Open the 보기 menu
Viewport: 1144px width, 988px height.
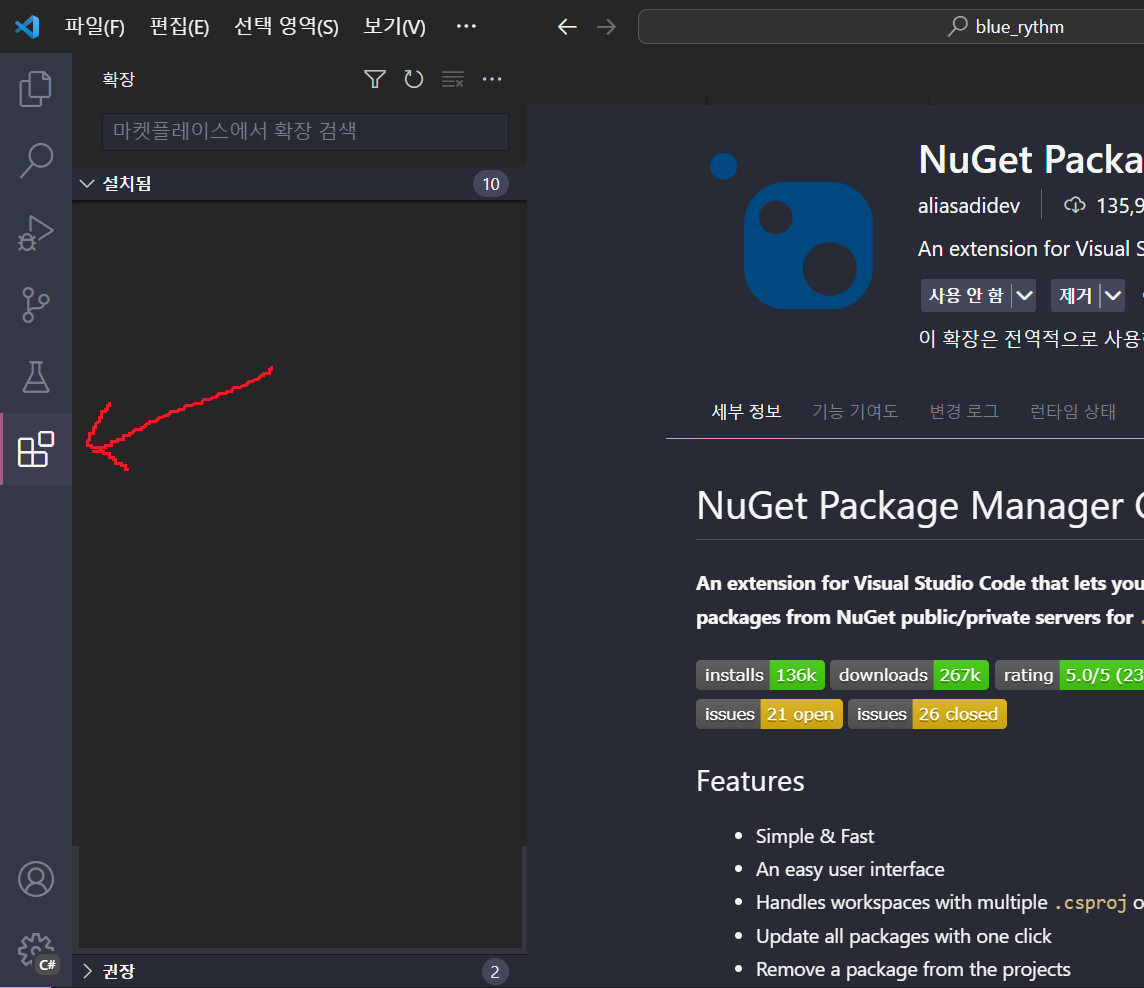tap(392, 27)
